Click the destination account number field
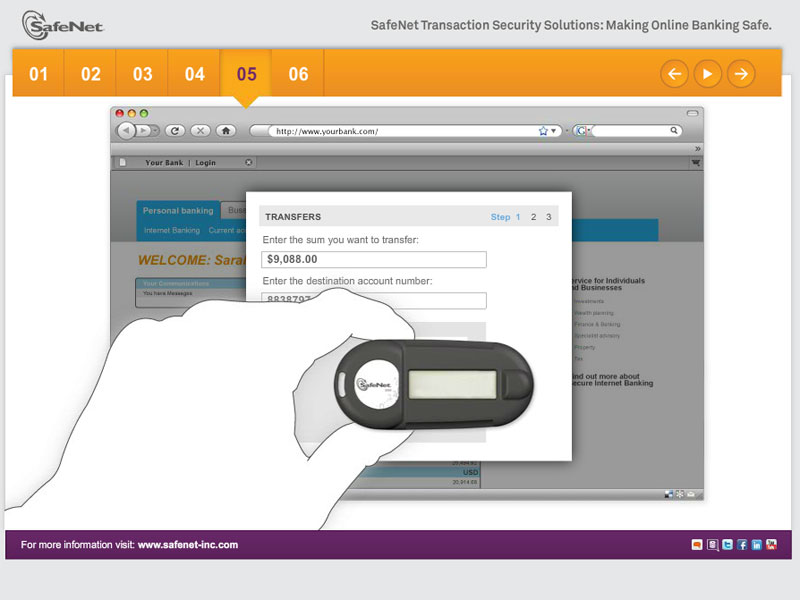The width and height of the screenshot is (800, 600). click(374, 300)
